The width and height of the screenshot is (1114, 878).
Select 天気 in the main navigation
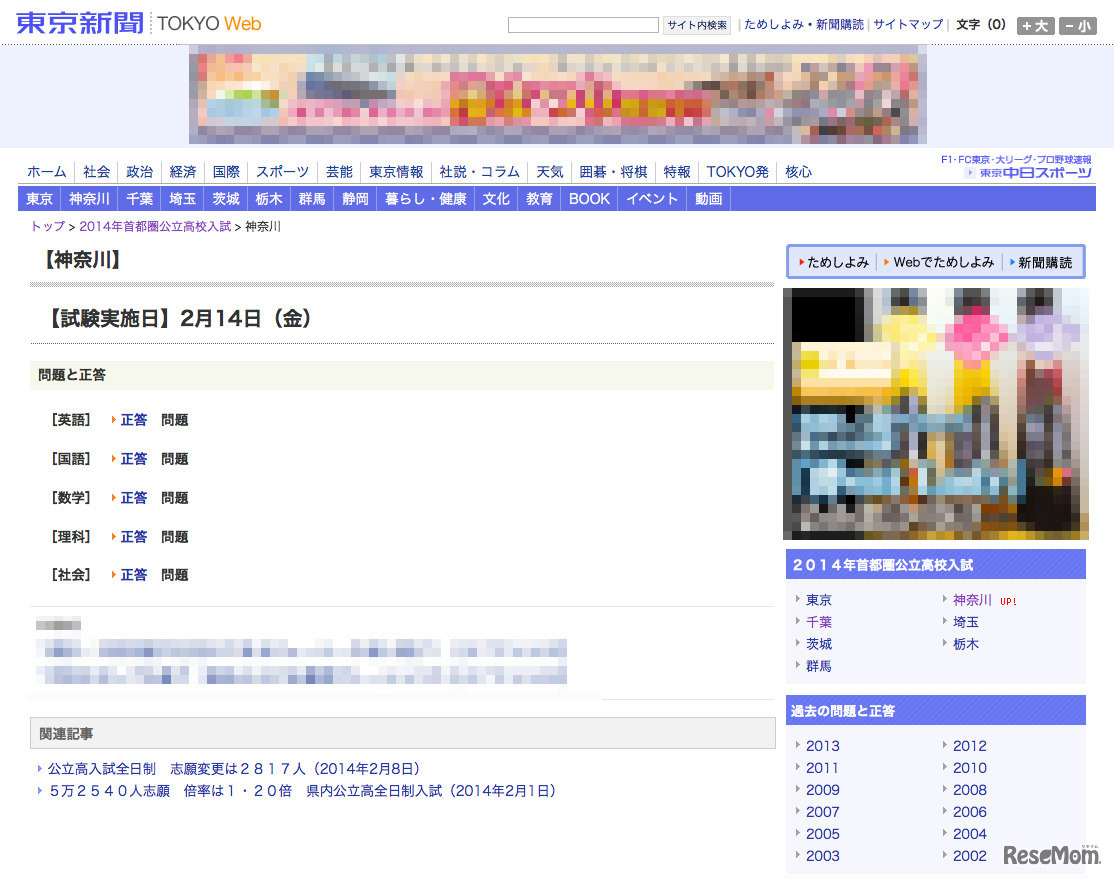tap(549, 171)
